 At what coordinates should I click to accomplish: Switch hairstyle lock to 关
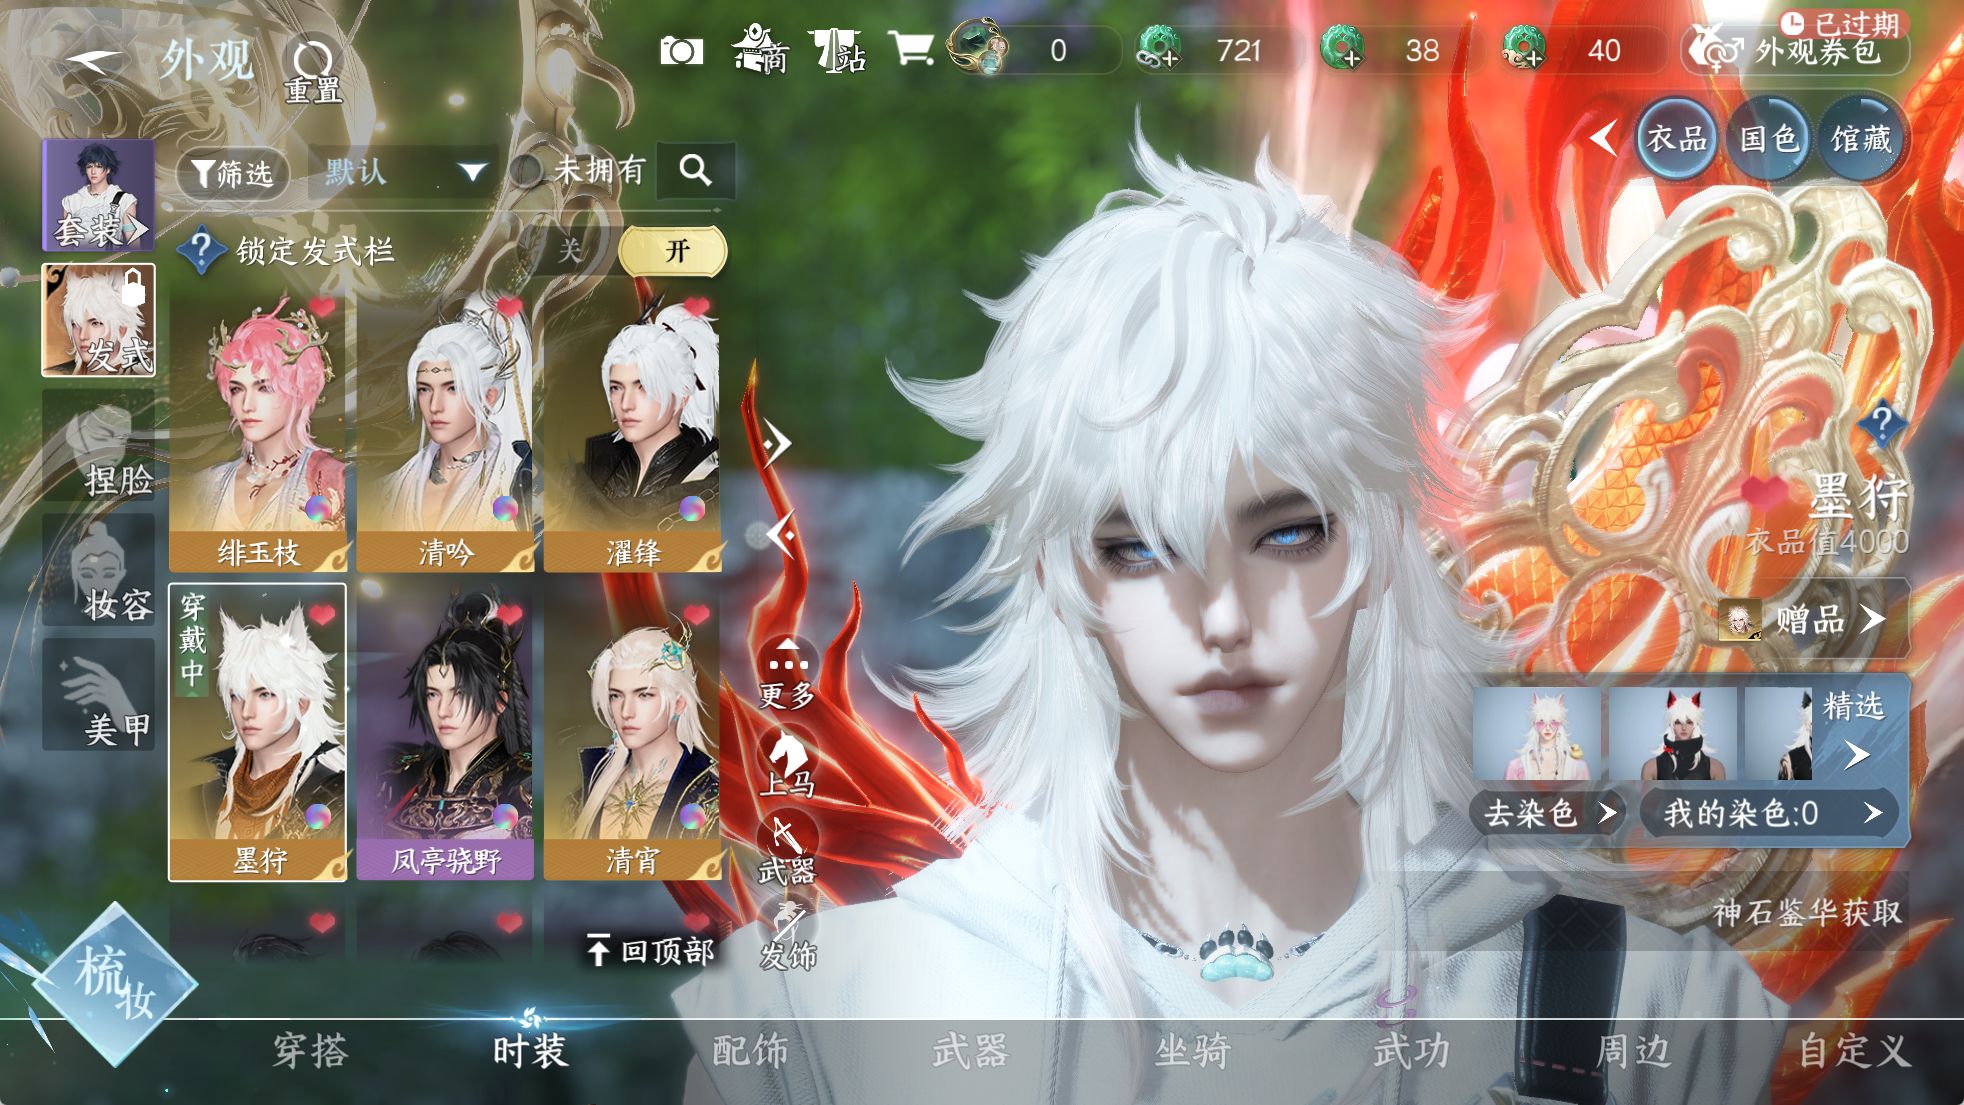(x=570, y=250)
